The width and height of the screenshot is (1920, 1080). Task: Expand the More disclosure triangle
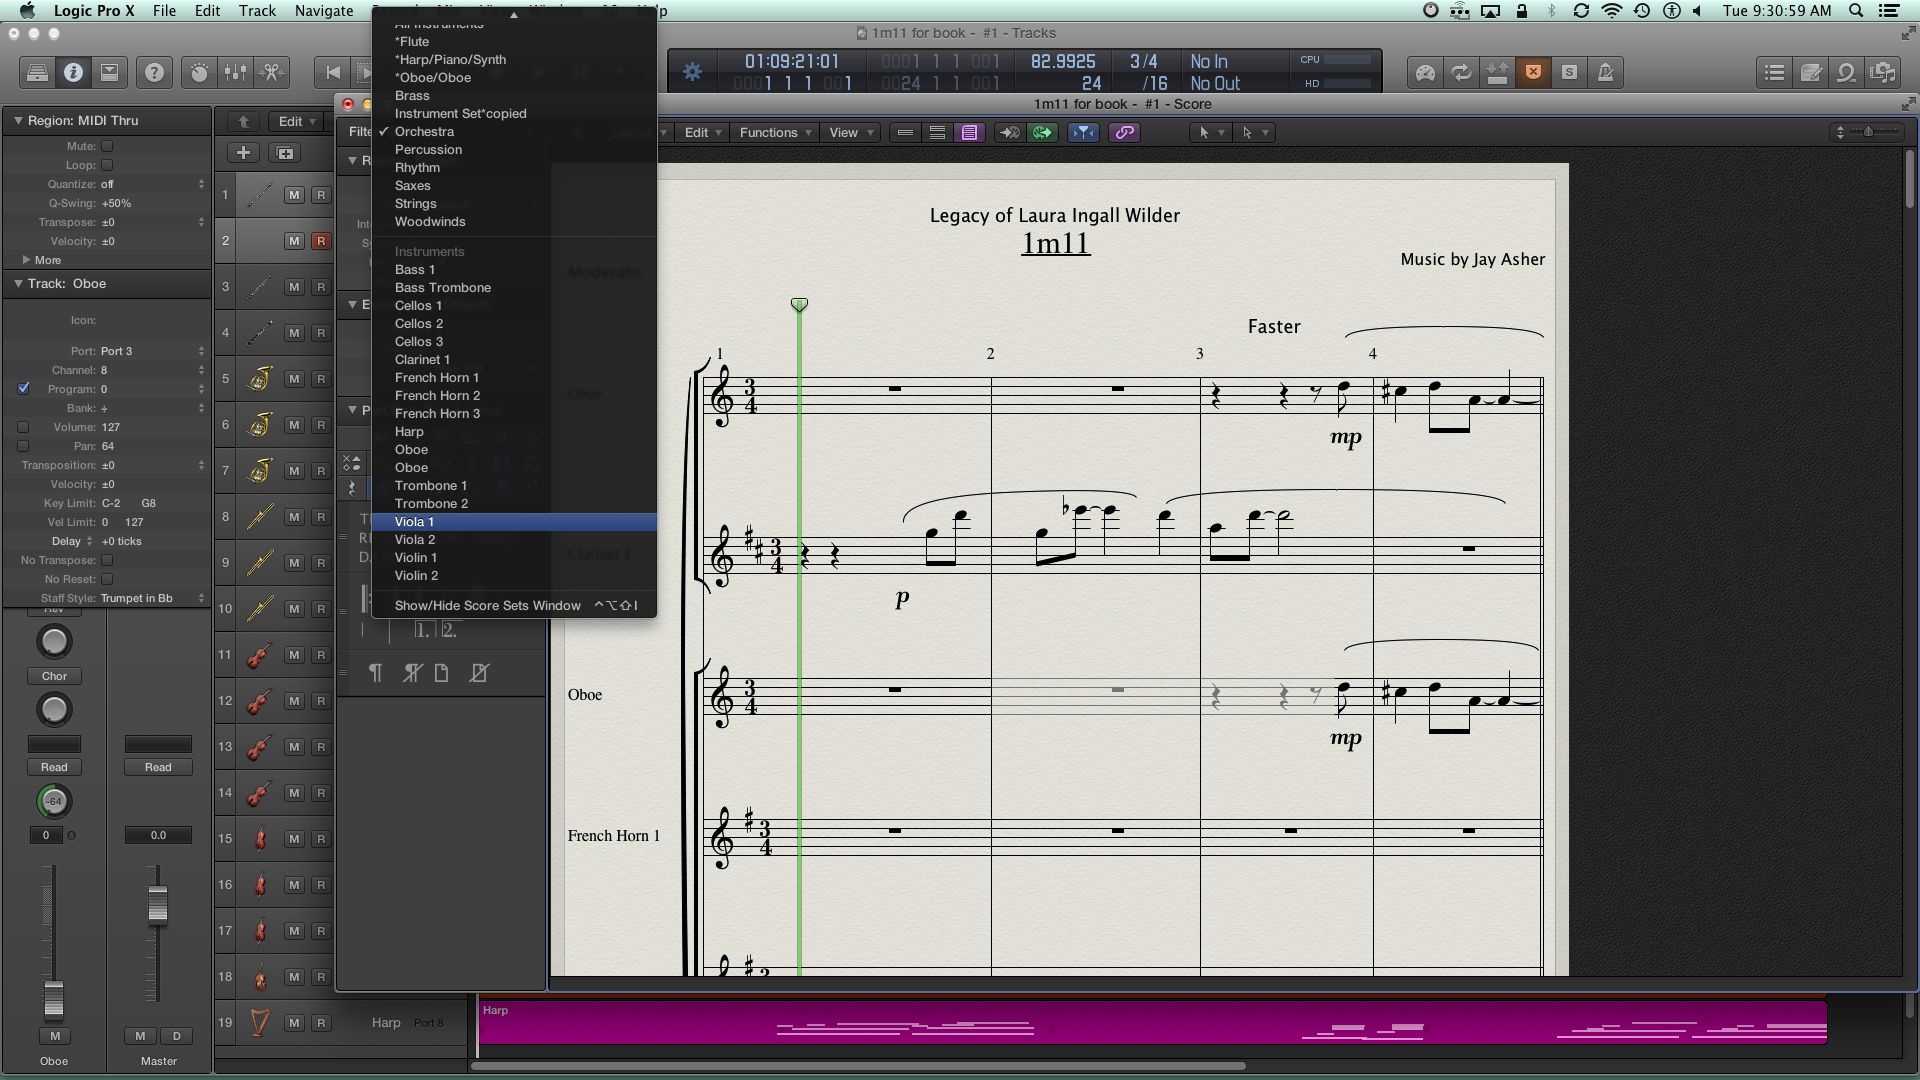(x=26, y=260)
